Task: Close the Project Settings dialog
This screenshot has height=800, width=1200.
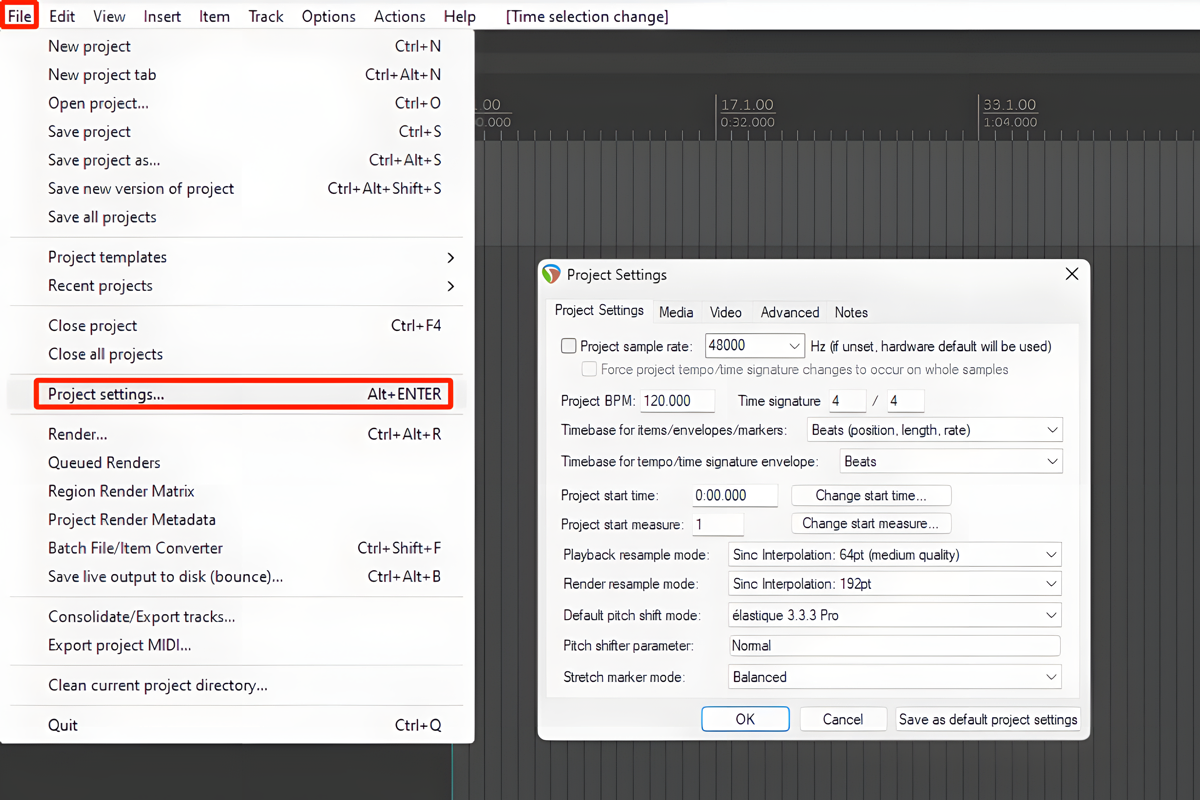Action: tap(1071, 274)
